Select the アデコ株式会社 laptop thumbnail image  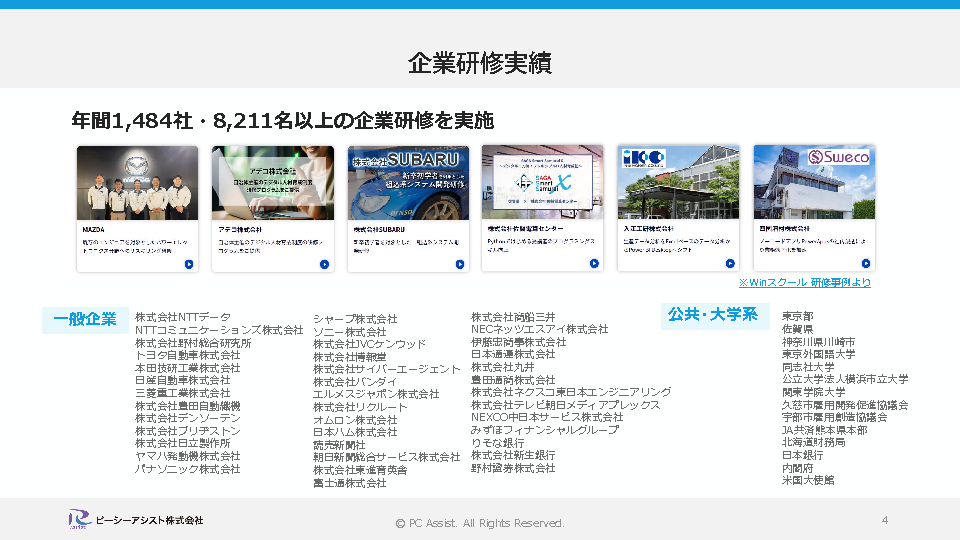pos(273,183)
